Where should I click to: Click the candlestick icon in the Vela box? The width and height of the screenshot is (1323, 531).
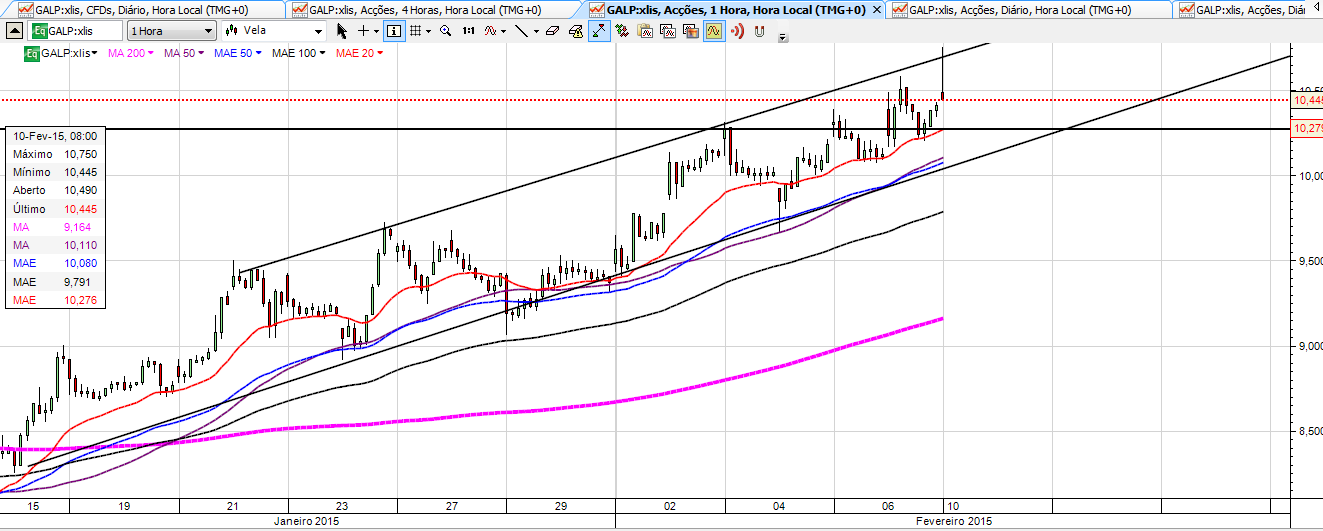(232, 30)
